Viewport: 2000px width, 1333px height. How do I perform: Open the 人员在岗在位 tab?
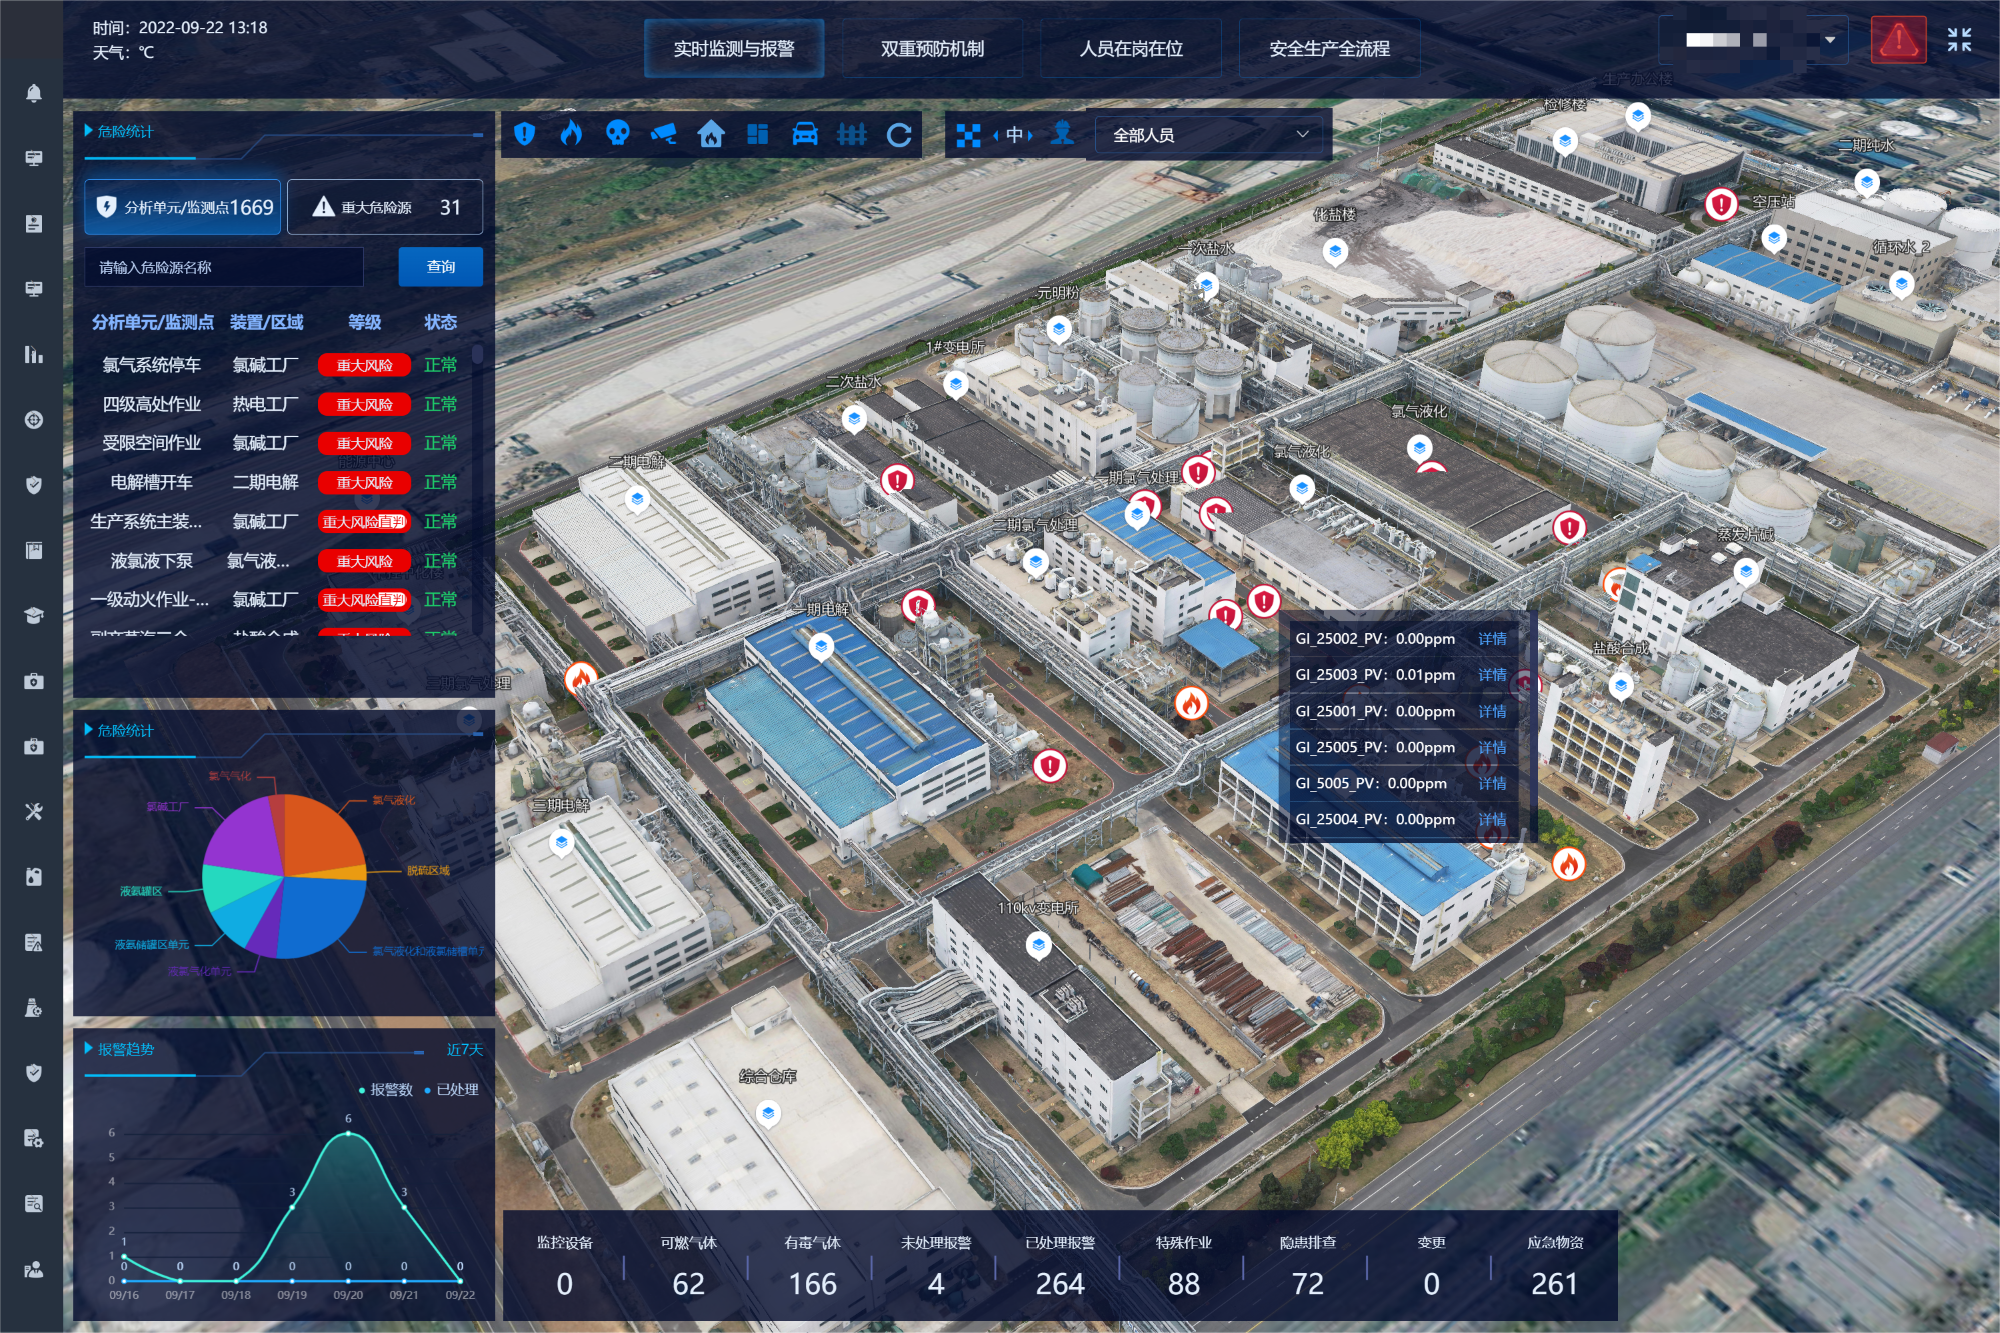(x=1131, y=49)
